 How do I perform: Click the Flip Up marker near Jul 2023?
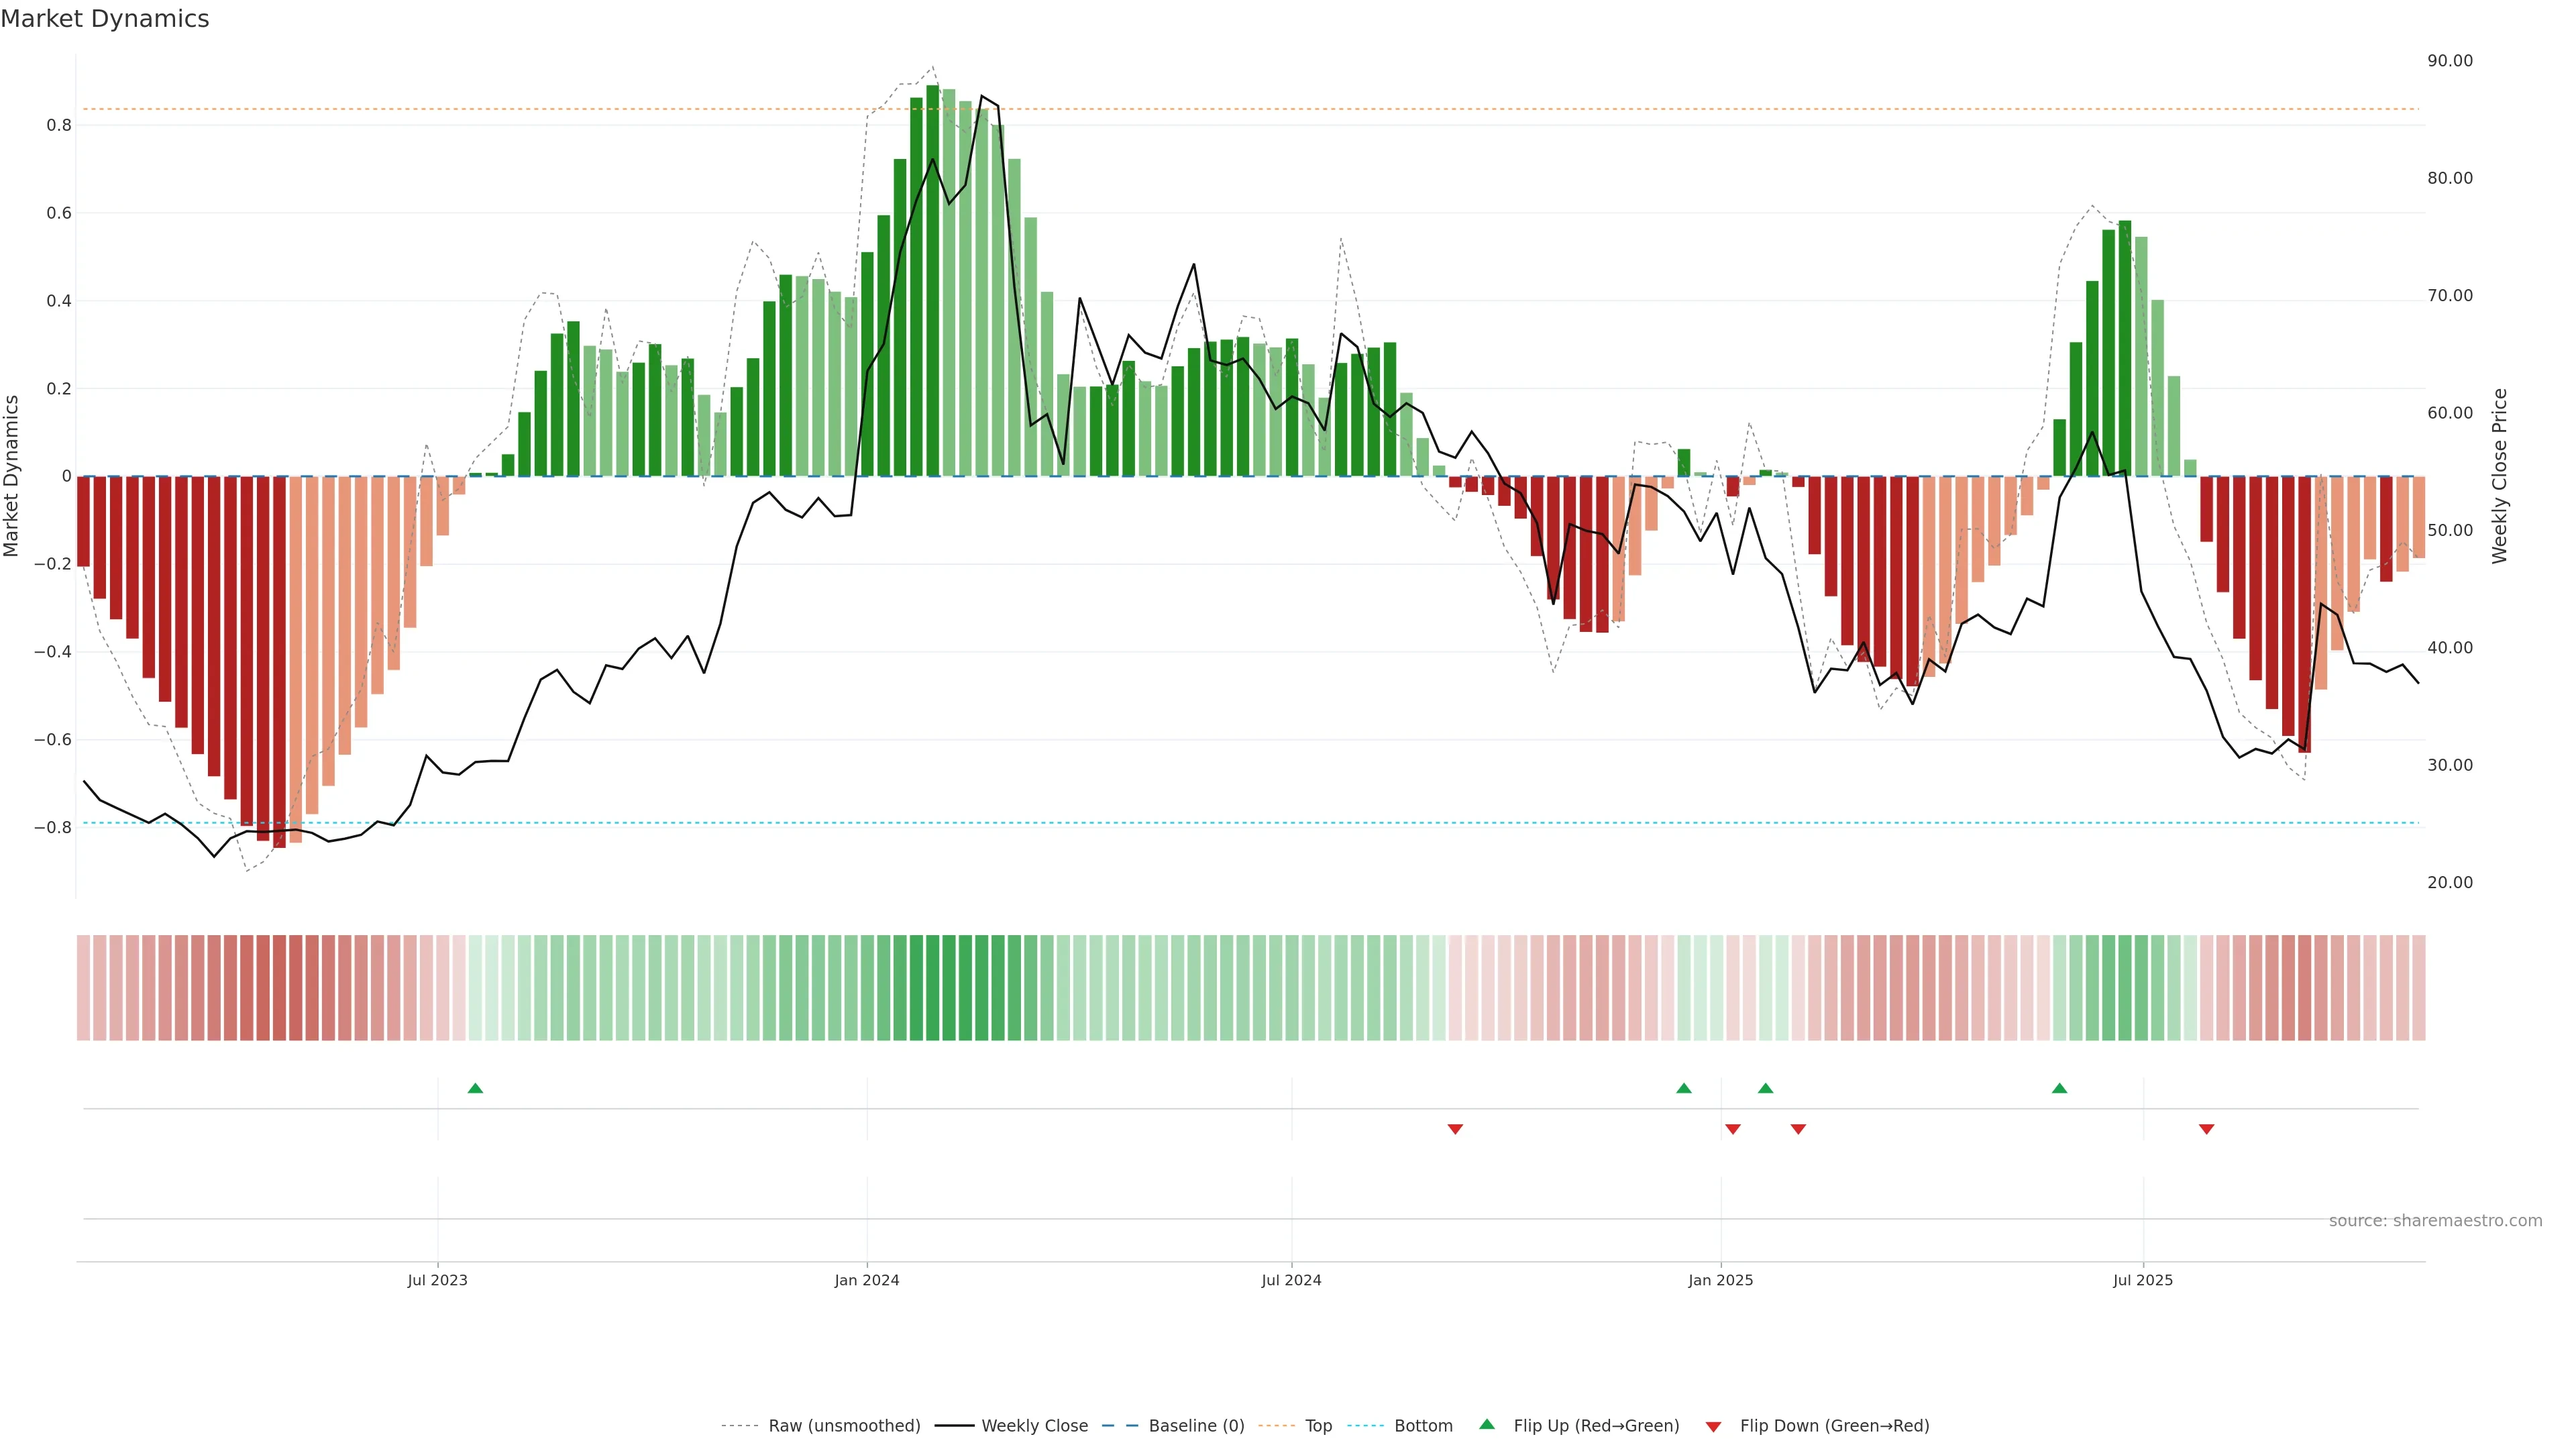point(475,1088)
